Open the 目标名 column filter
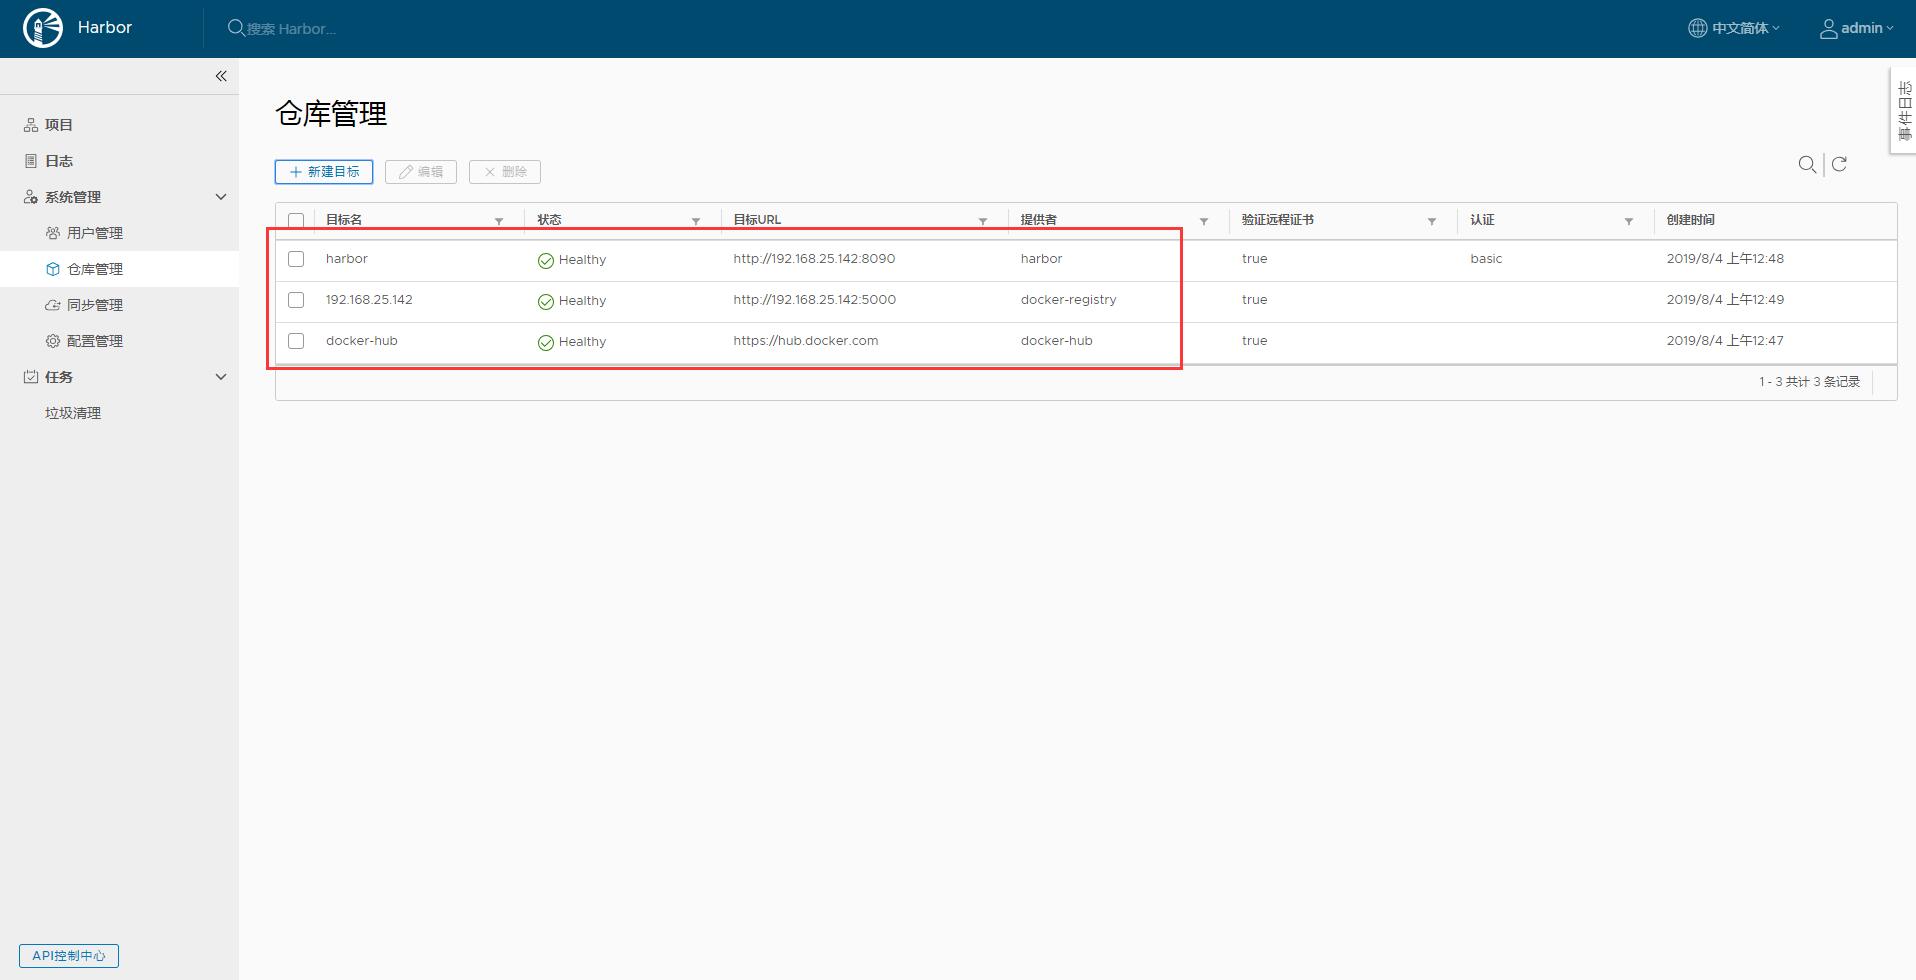 [499, 221]
